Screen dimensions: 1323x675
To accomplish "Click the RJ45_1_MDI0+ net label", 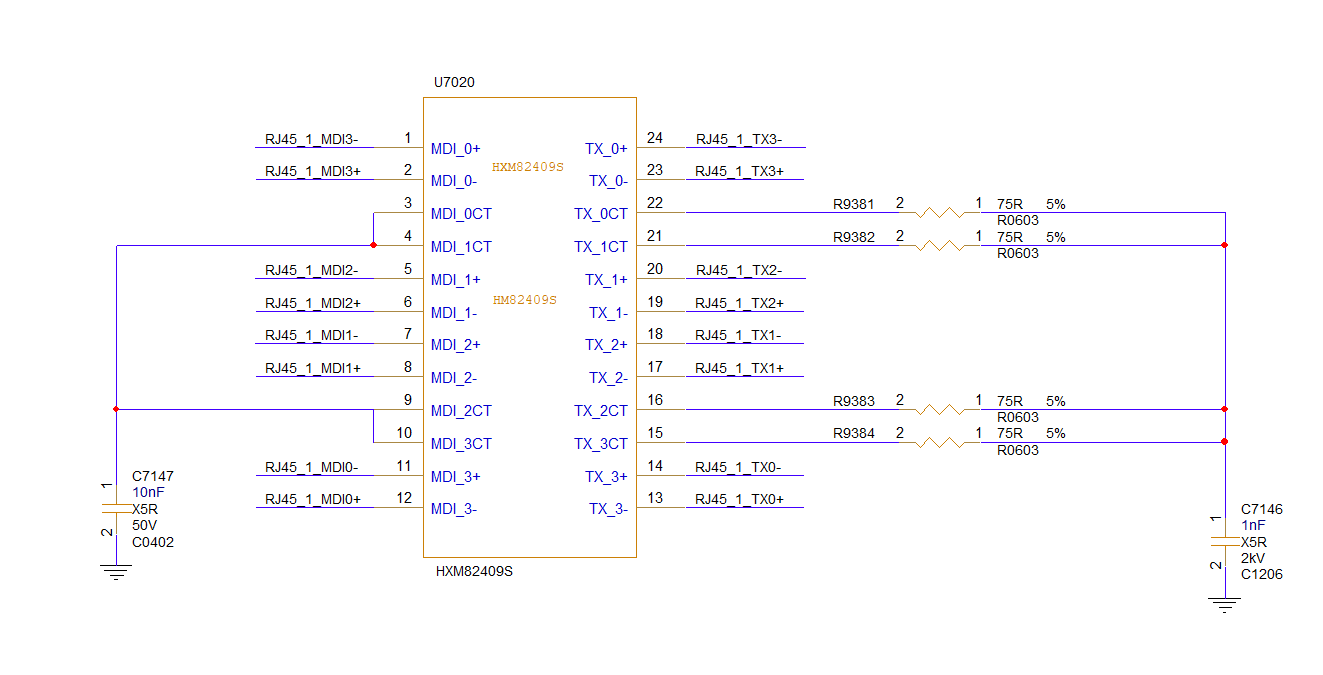I will (312, 500).
